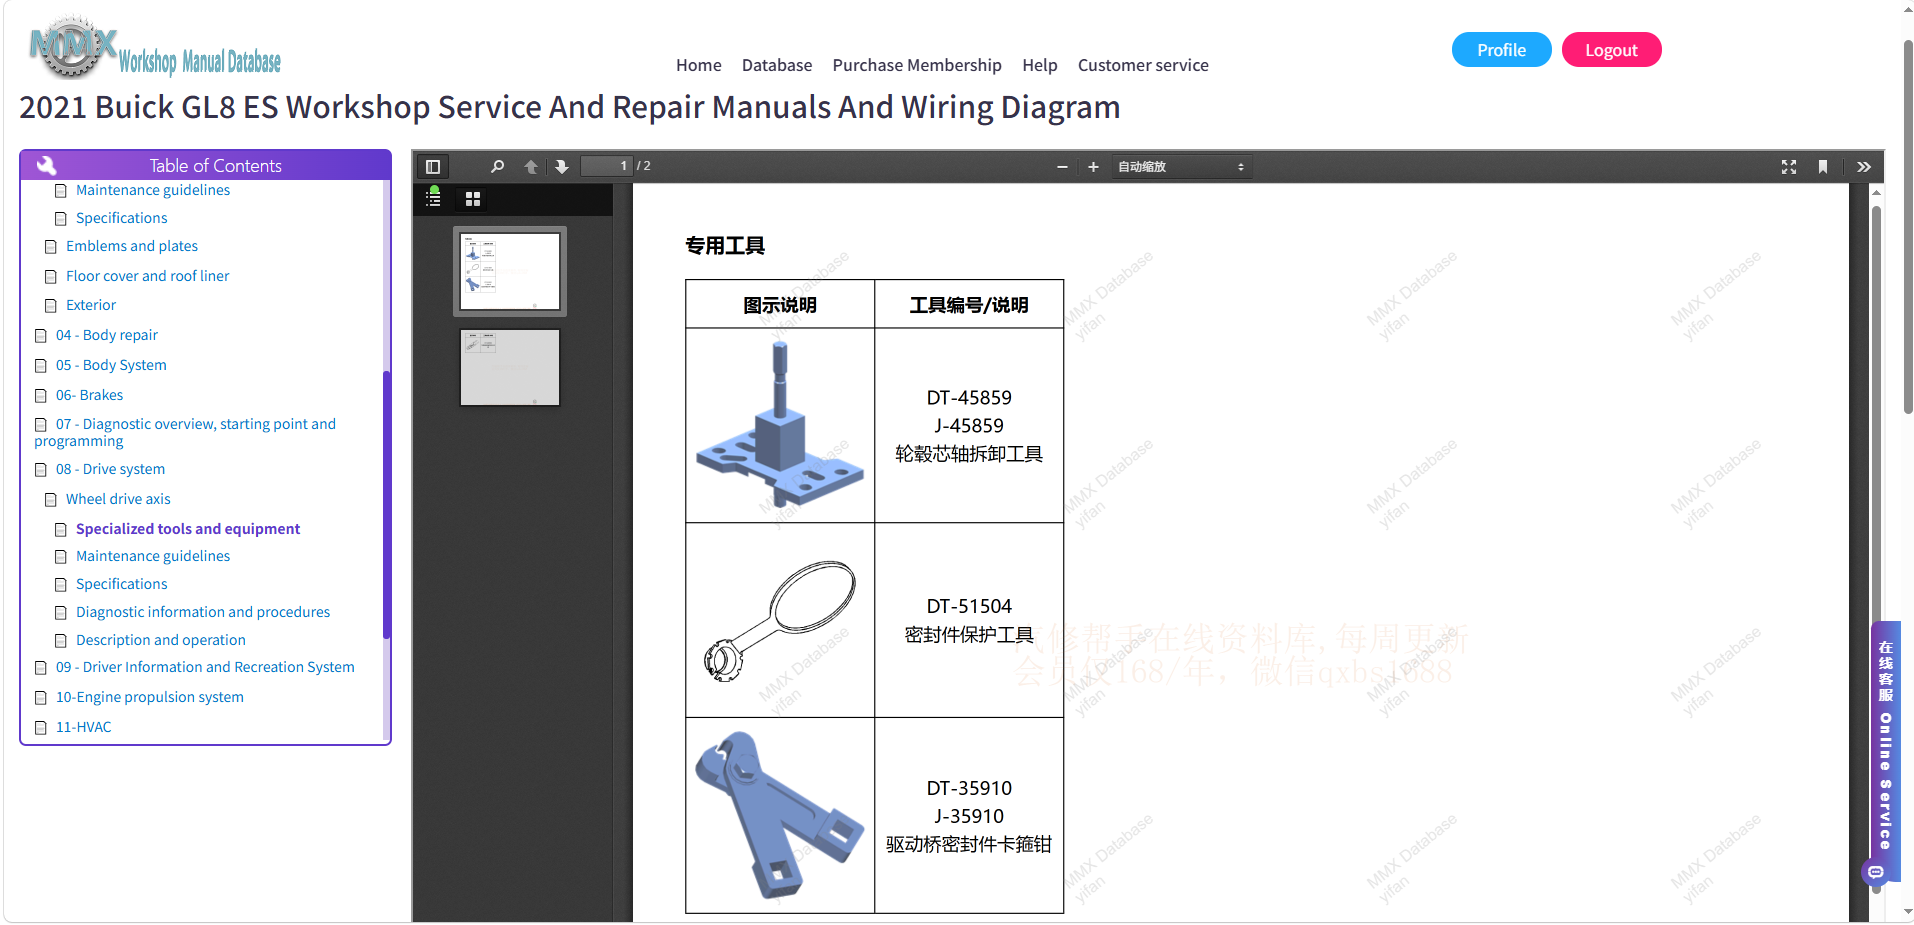Toggle the PDF viewer sidebar
The width and height of the screenshot is (1914, 925).
433,167
